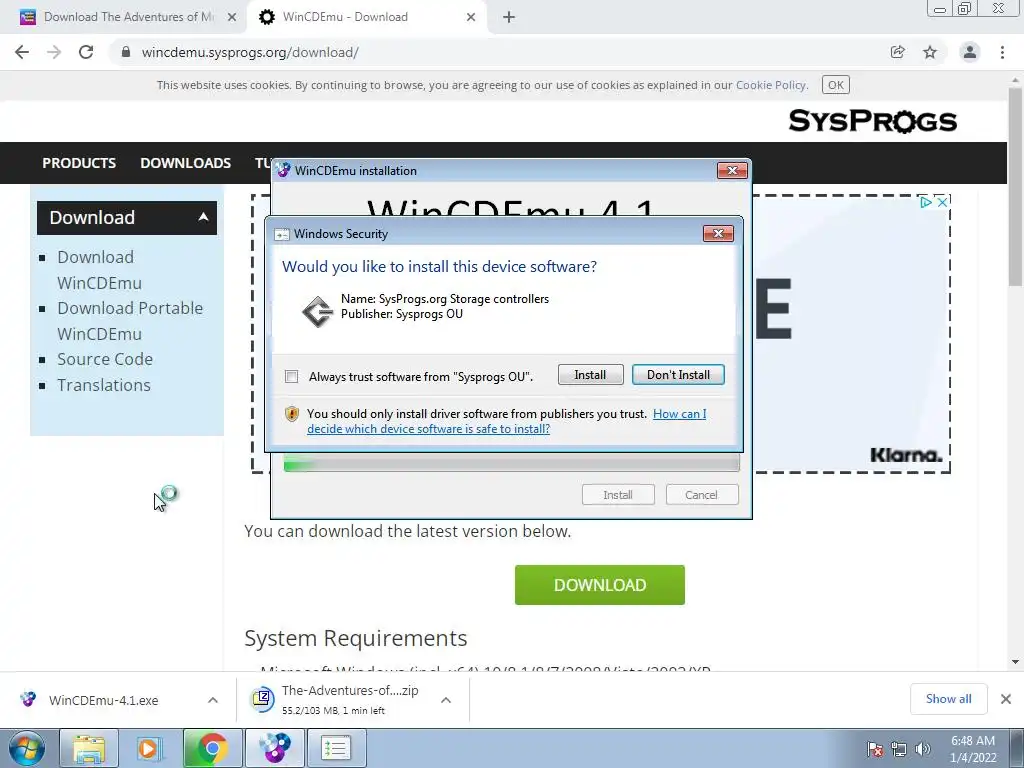
Task: Close the Adventures download tab
Action: coord(232,17)
